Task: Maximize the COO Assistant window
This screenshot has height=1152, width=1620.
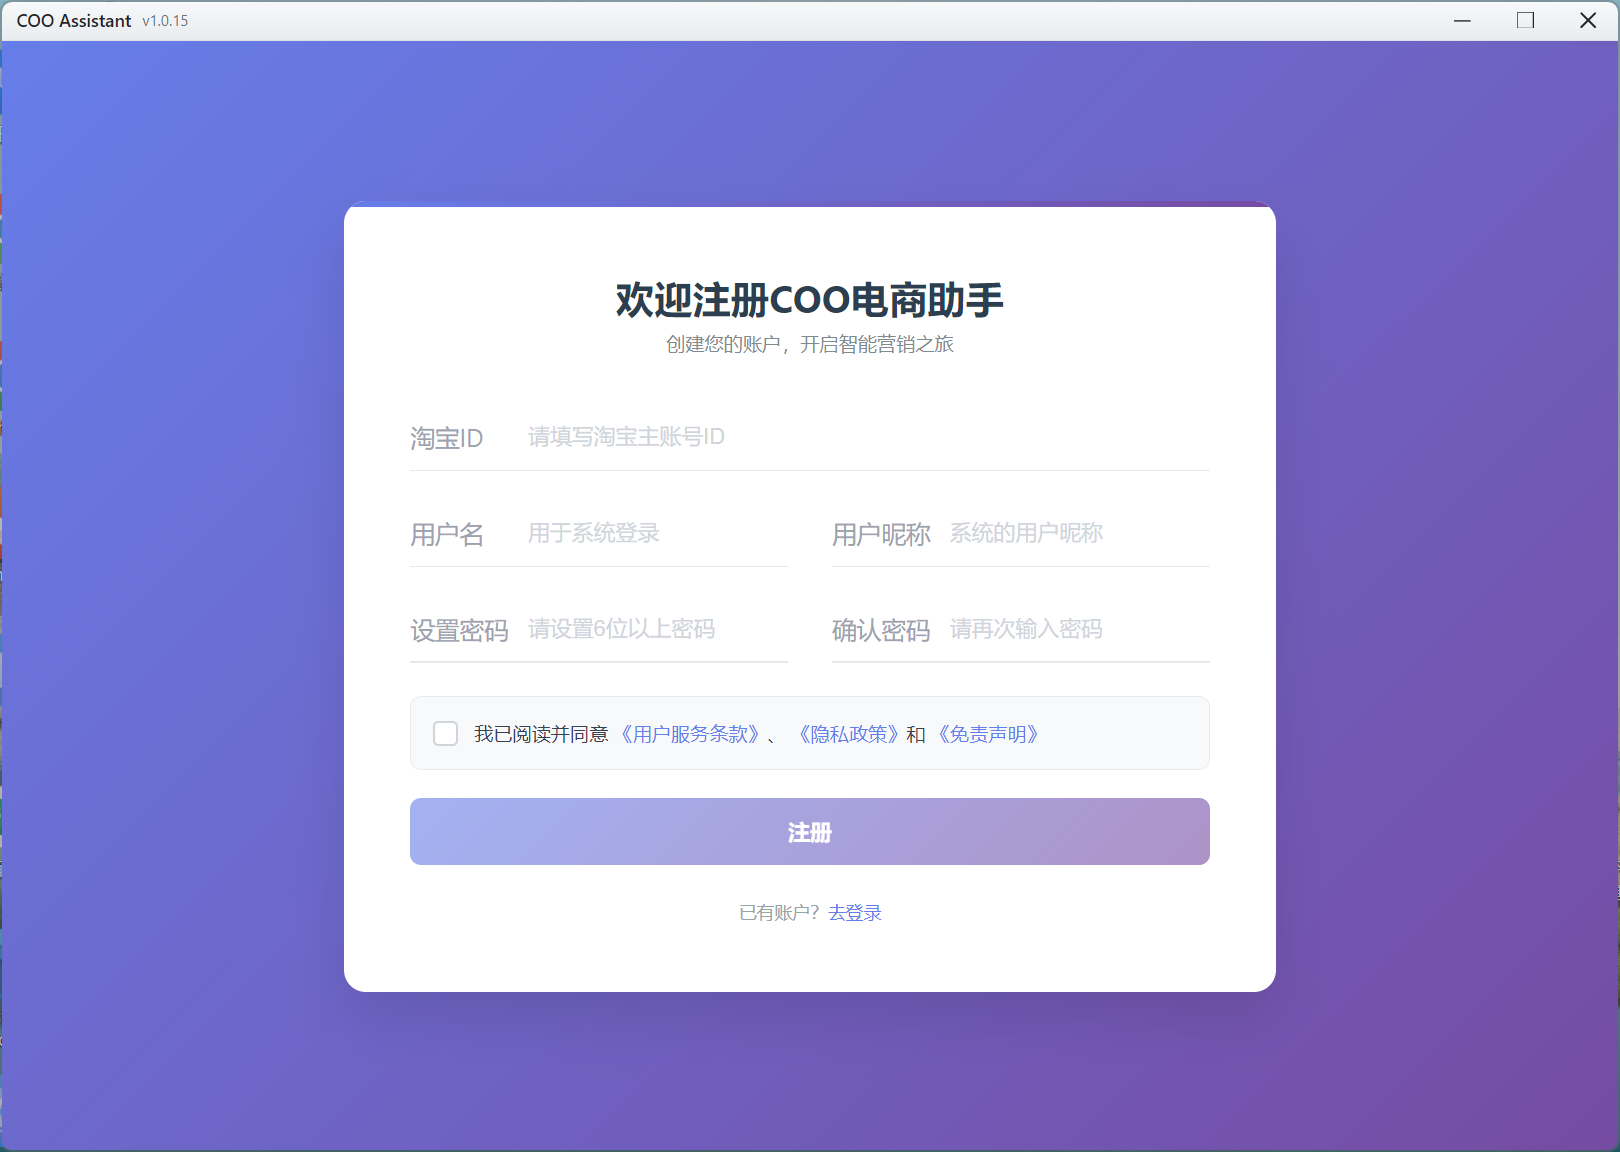Action: click(1525, 20)
